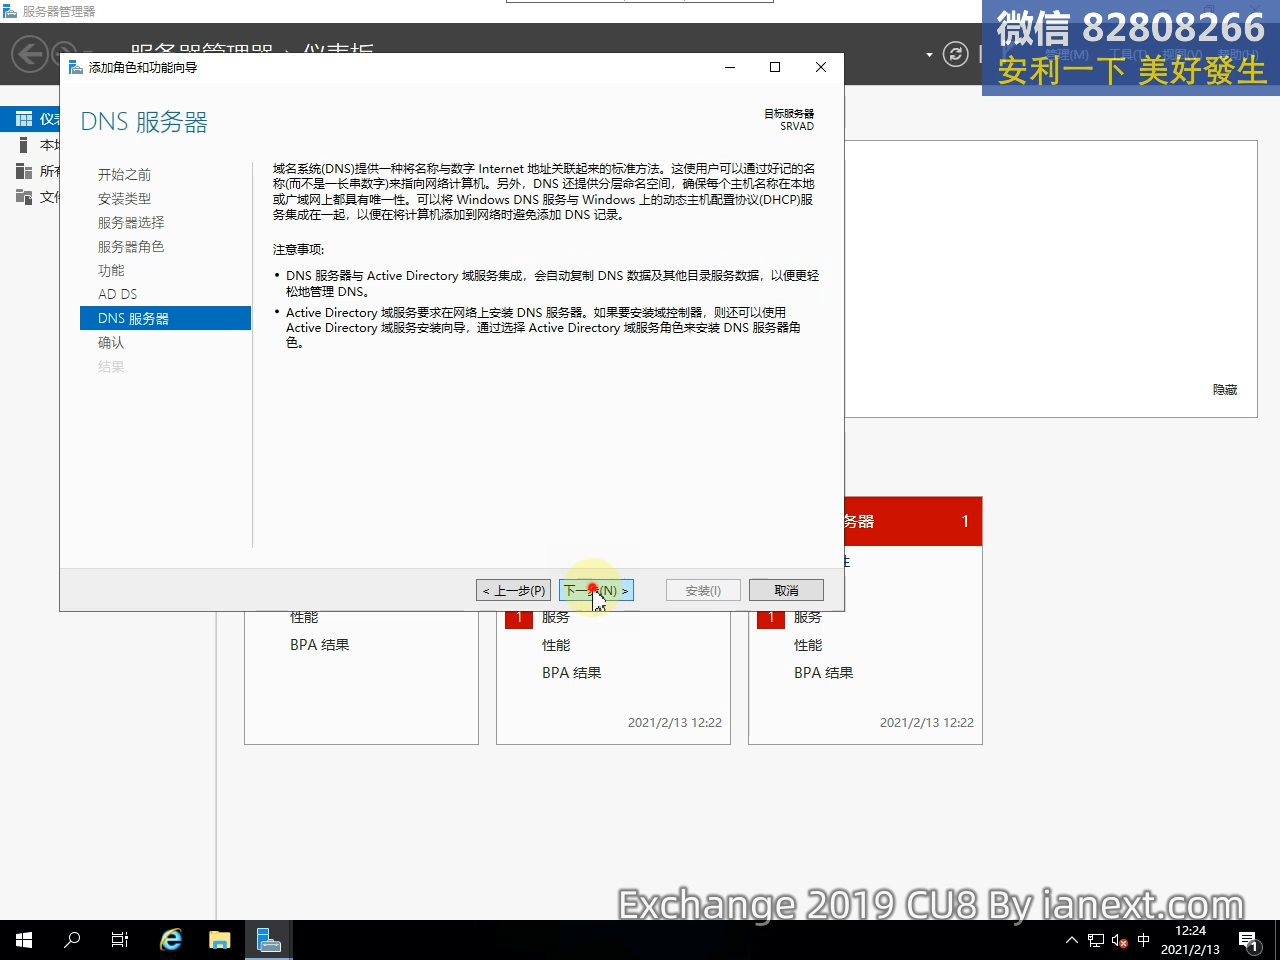Go to 功能 wizard step
Image resolution: width=1280 pixels, height=960 pixels.
(x=111, y=271)
